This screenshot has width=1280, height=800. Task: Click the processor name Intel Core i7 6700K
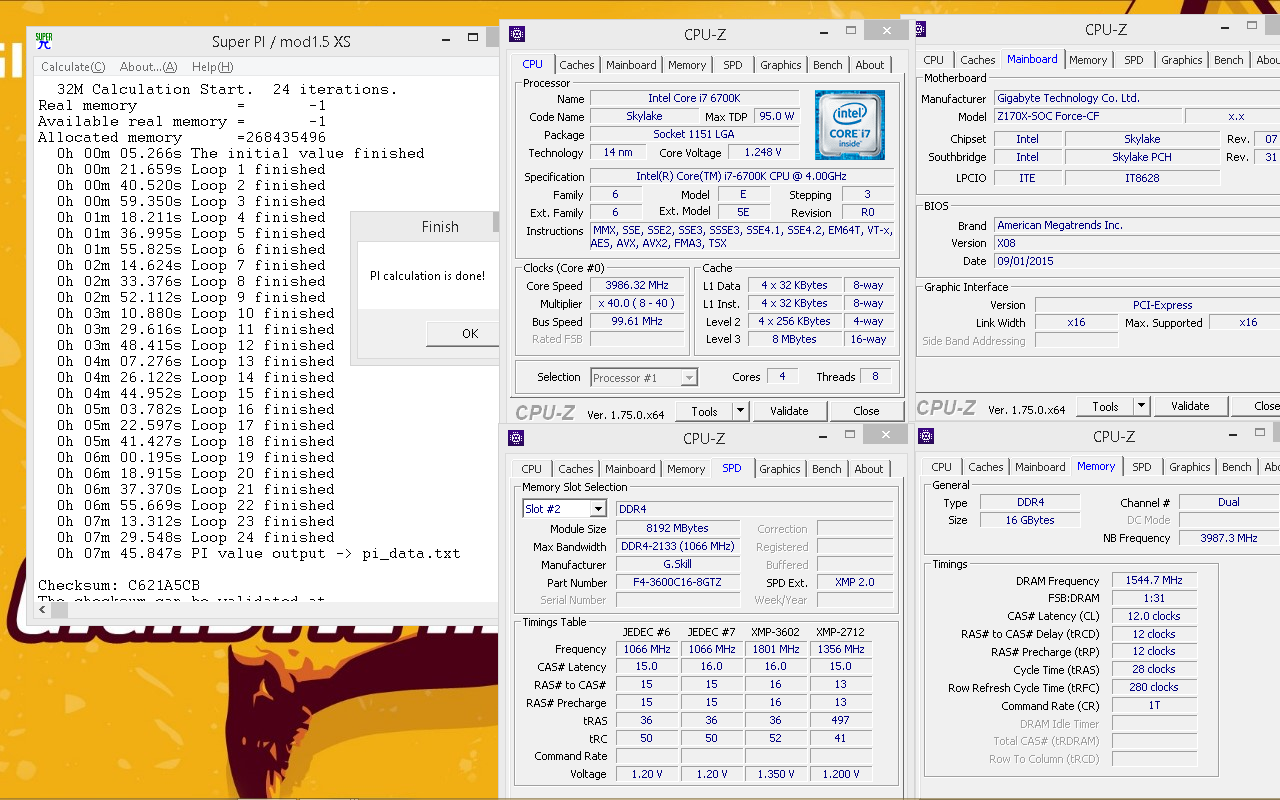(694, 98)
